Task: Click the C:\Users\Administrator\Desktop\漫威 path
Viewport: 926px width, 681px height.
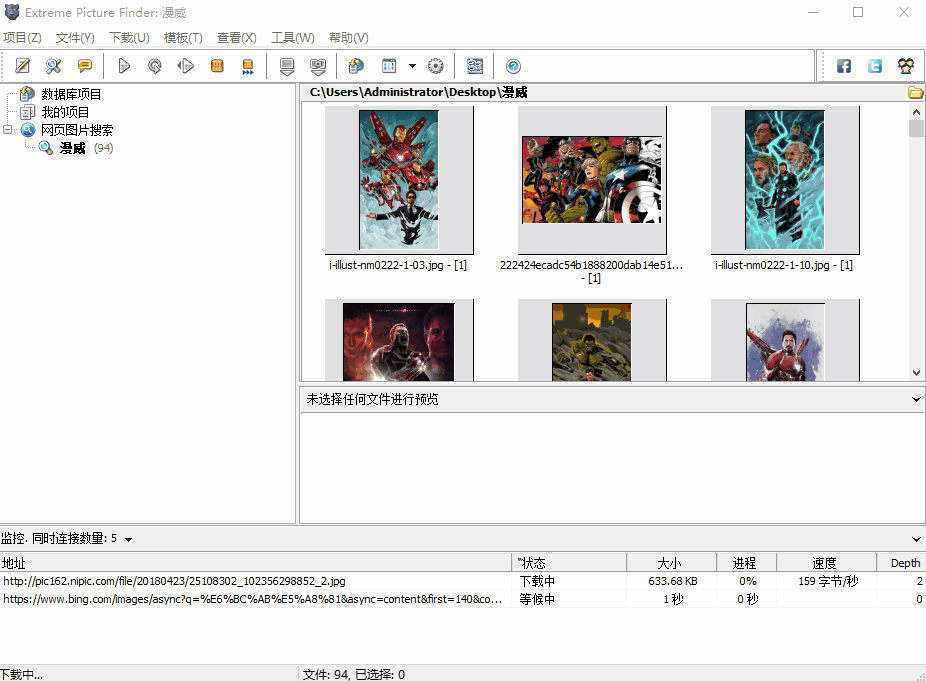Action: click(x=418, y=92)
